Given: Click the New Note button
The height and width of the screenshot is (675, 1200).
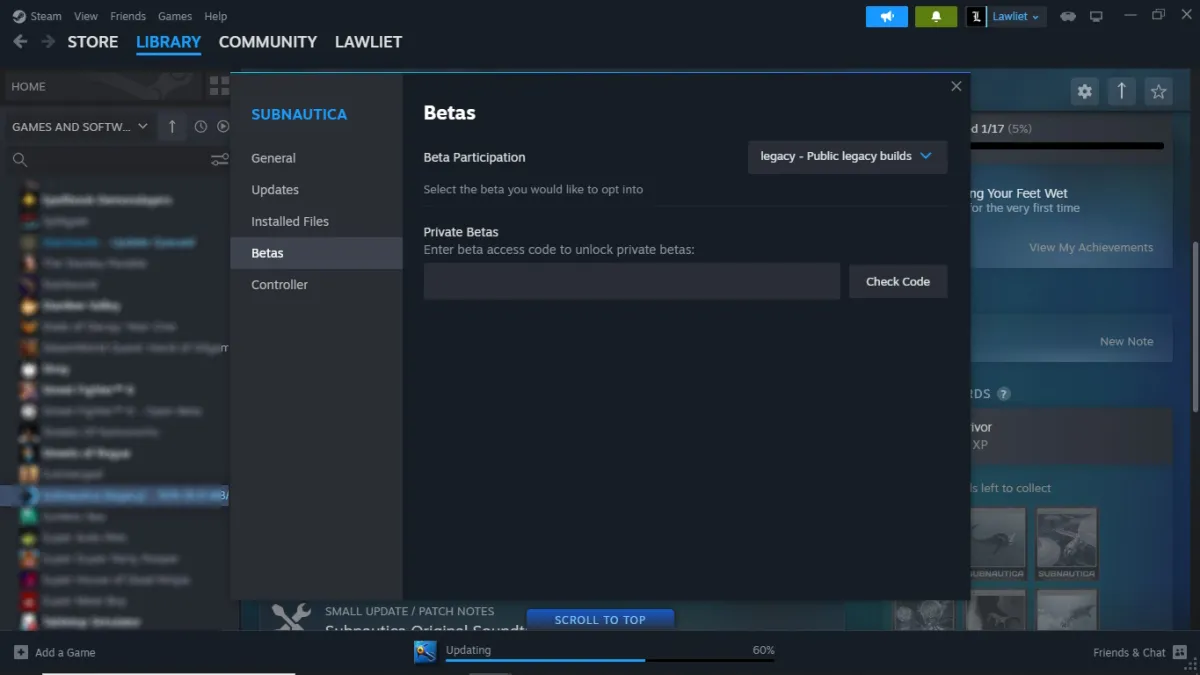Looking at the screenshot, I should point(1126,341).
